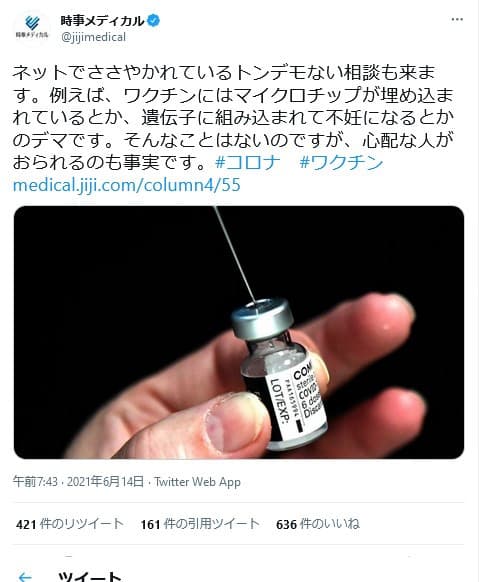Screen dimensions: 480x582
Task: View the 421 件のリツイート list
Action: pyautogui.click(x=70, y=524)
